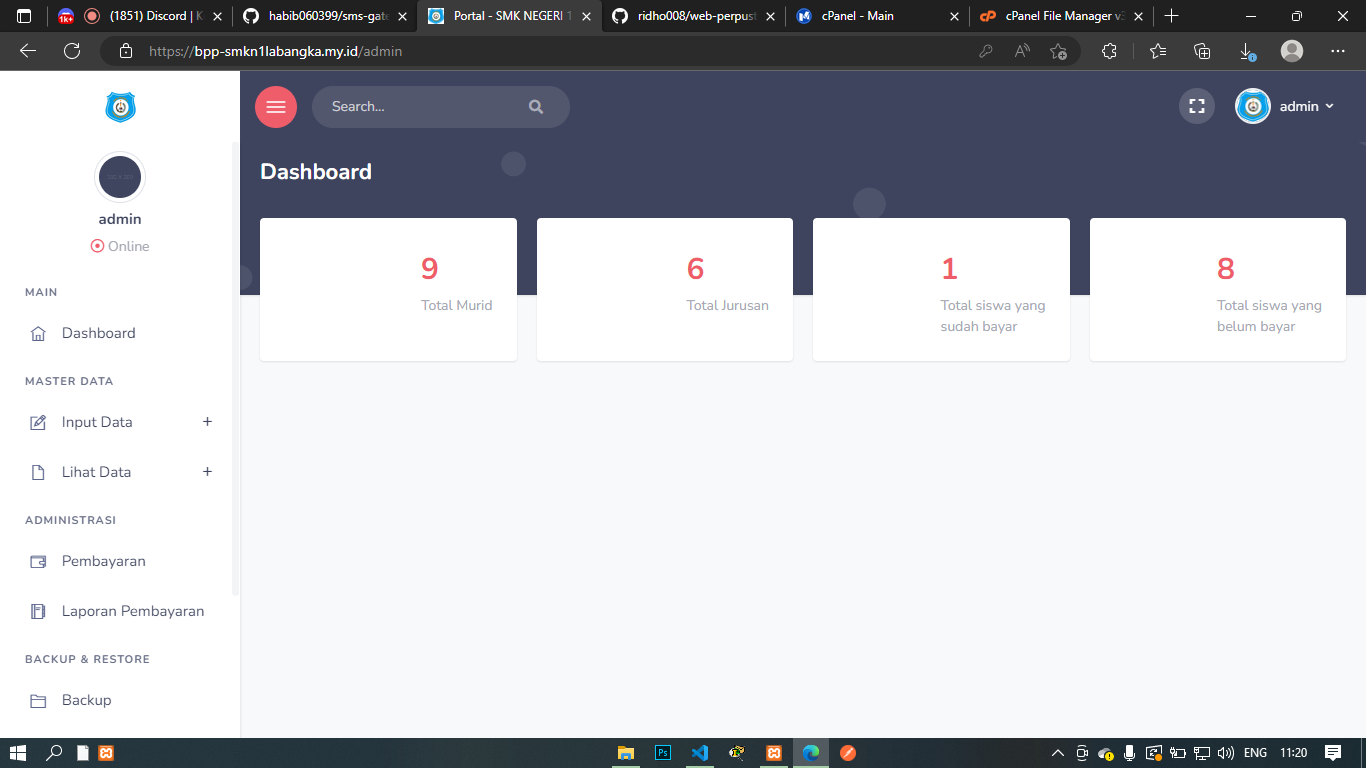Click inside the Search input field
This screenshot has height=768, width=1366.
[430, 106]
